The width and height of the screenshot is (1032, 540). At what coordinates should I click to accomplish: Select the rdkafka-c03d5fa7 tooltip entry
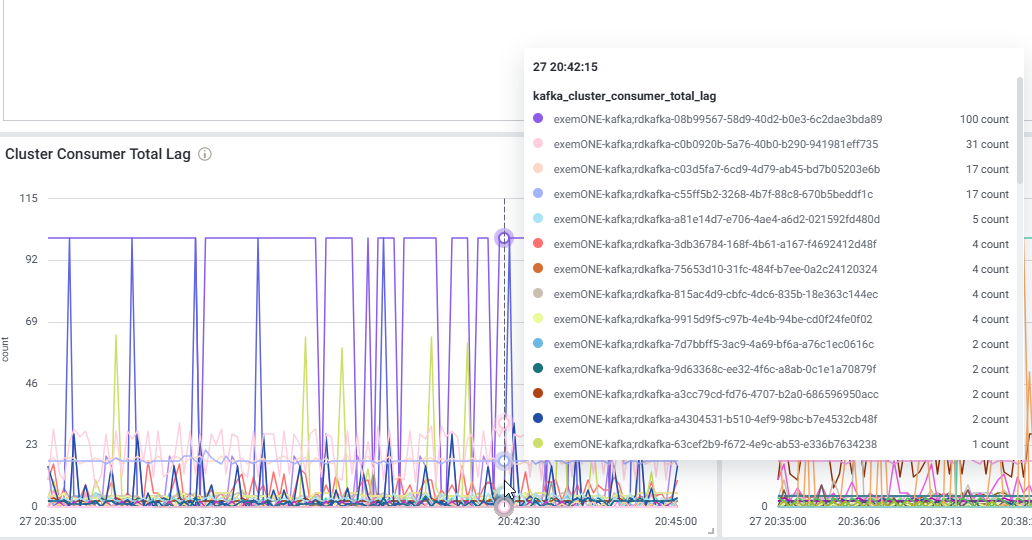716,169
